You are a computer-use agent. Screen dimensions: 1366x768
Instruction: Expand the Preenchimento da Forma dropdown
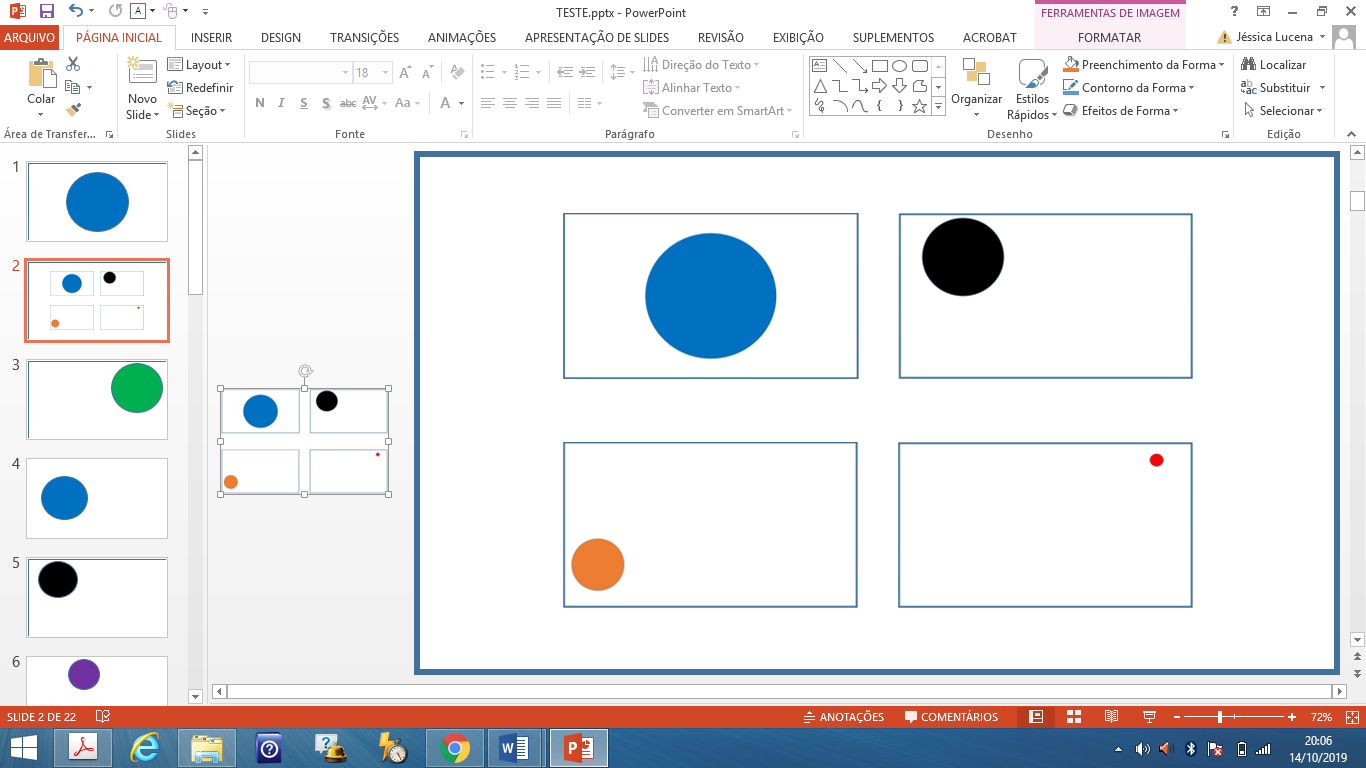tap(1221, 65)
